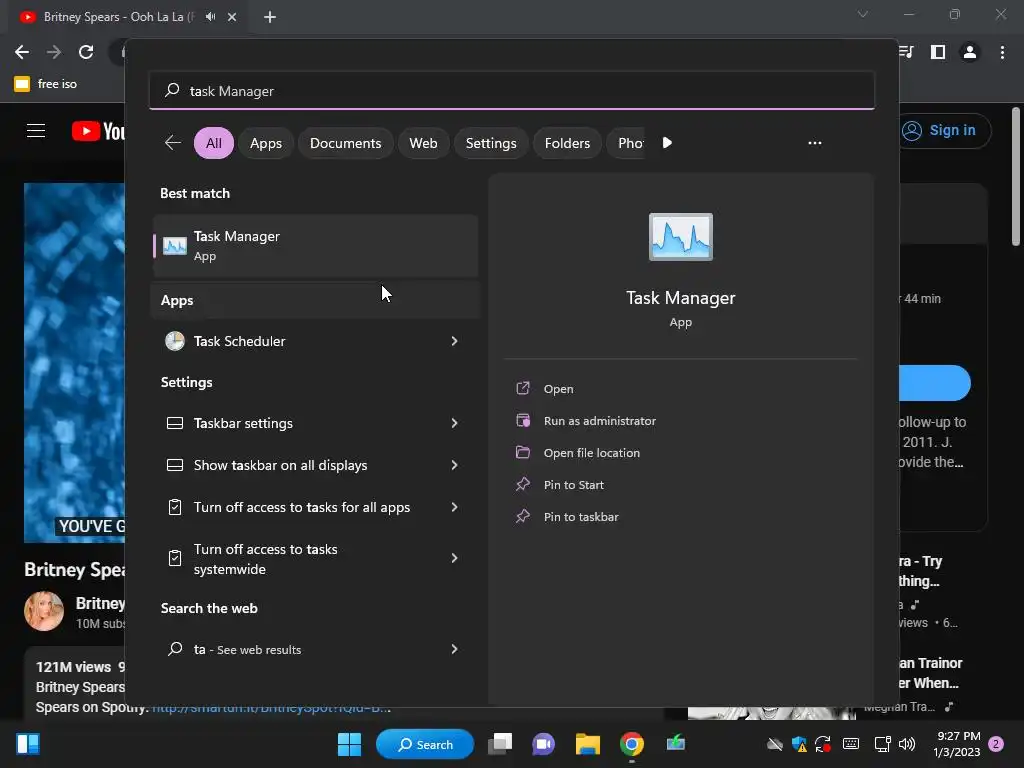Switch to the Settings filter tab
Viewport: 1024px width, 768px height.
(491, 143)
